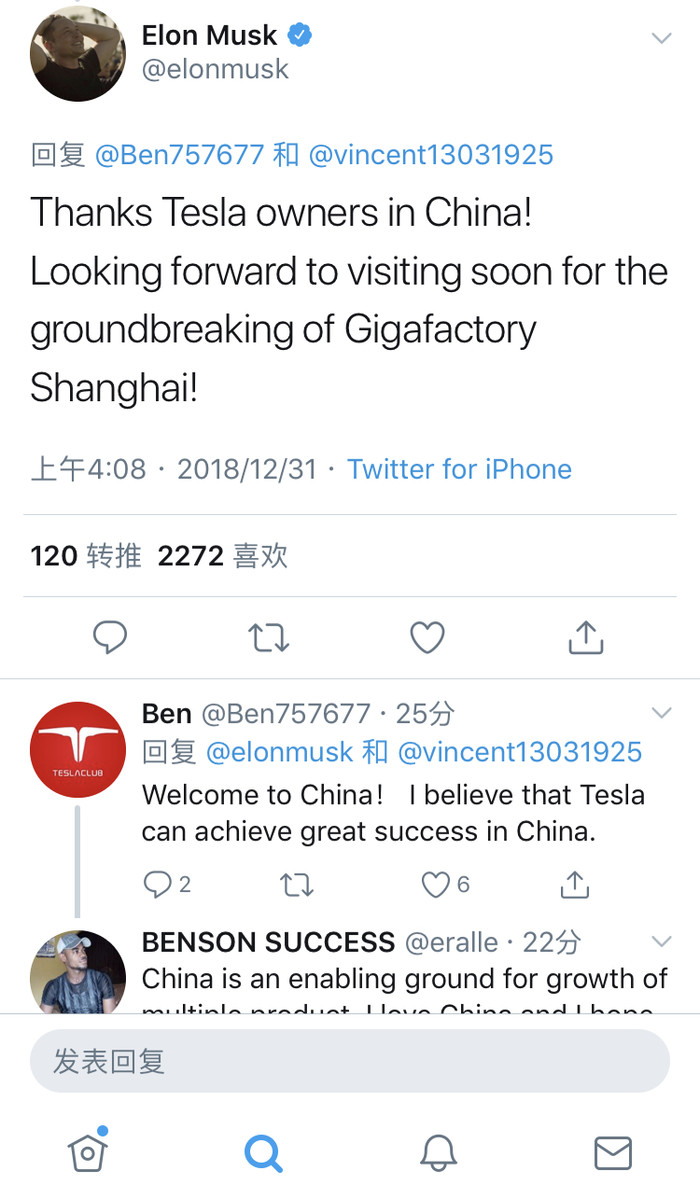Viewport: 700px width, 1199px height.
Task: Open the reply icon under Elon Musk's tweet
Action: tap(110, 637)
